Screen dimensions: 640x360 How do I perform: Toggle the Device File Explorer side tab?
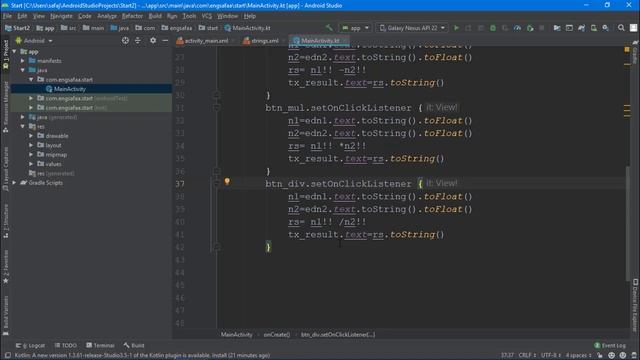(635, 305)
